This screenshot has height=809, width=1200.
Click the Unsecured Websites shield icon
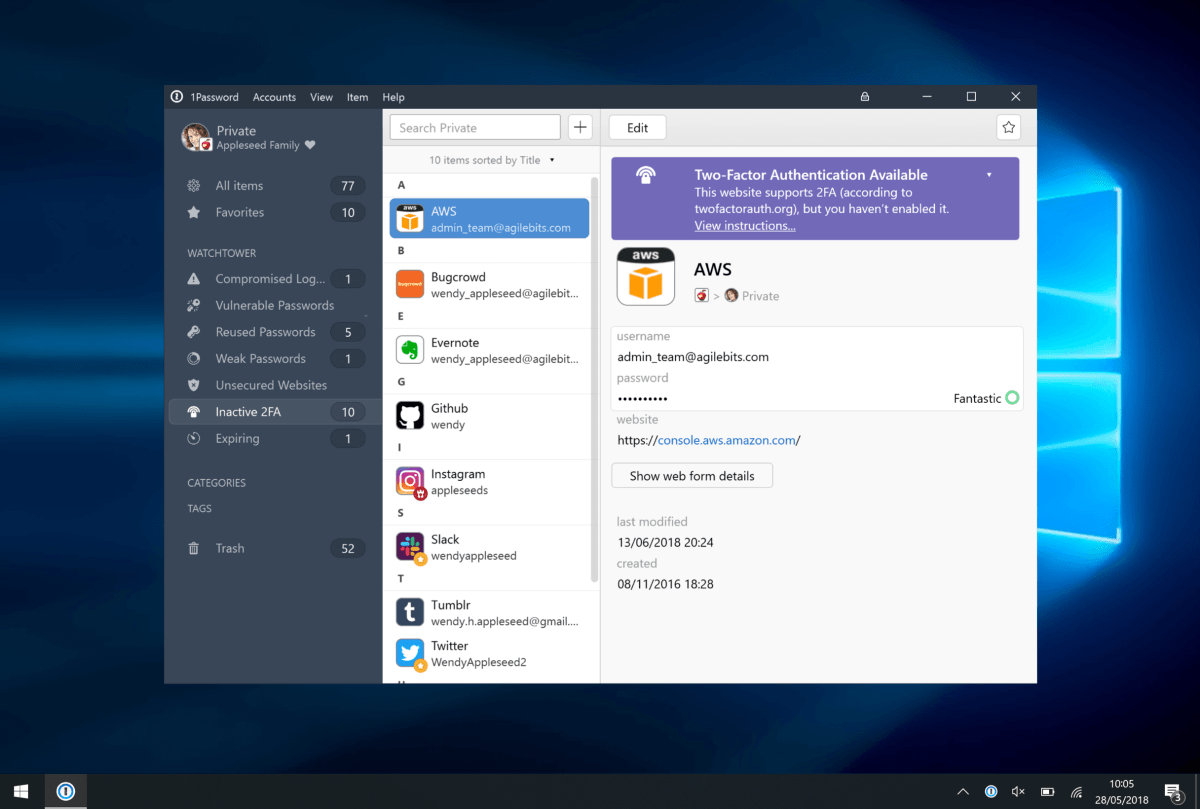(x=194, y=385)
